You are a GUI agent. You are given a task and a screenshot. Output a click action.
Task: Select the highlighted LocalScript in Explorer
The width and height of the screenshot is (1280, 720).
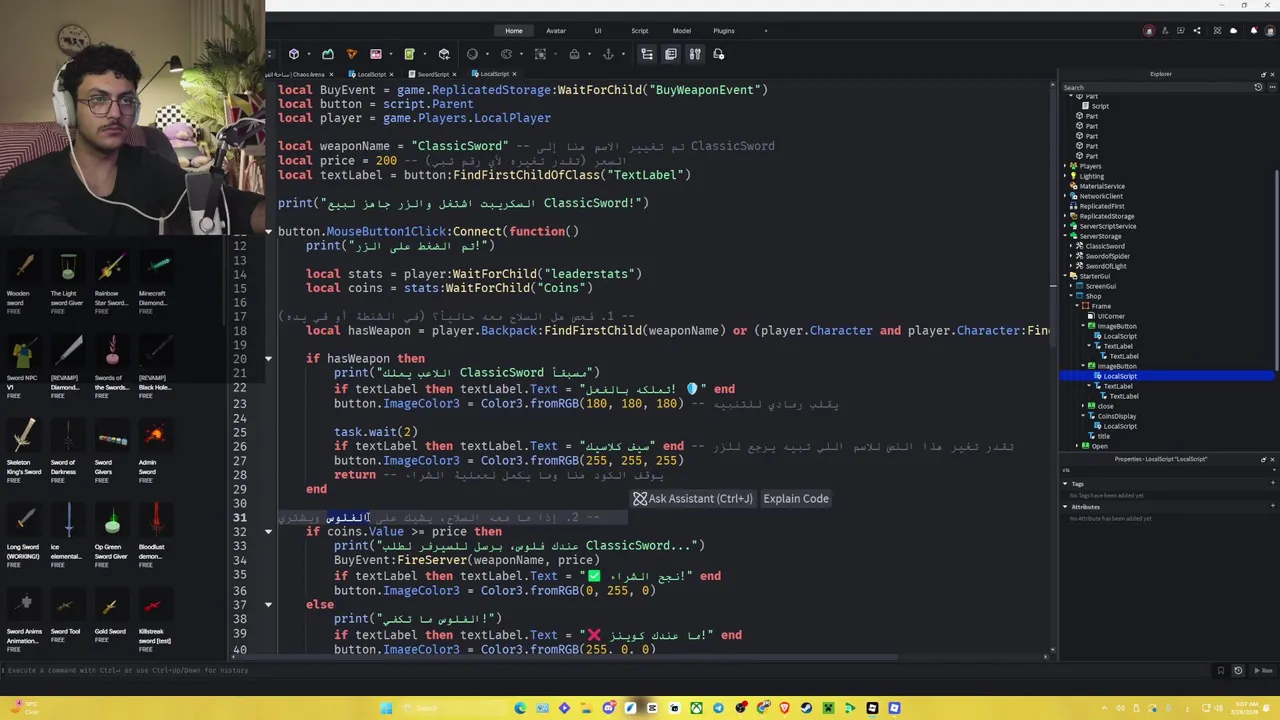click(x=1120, y=376)
